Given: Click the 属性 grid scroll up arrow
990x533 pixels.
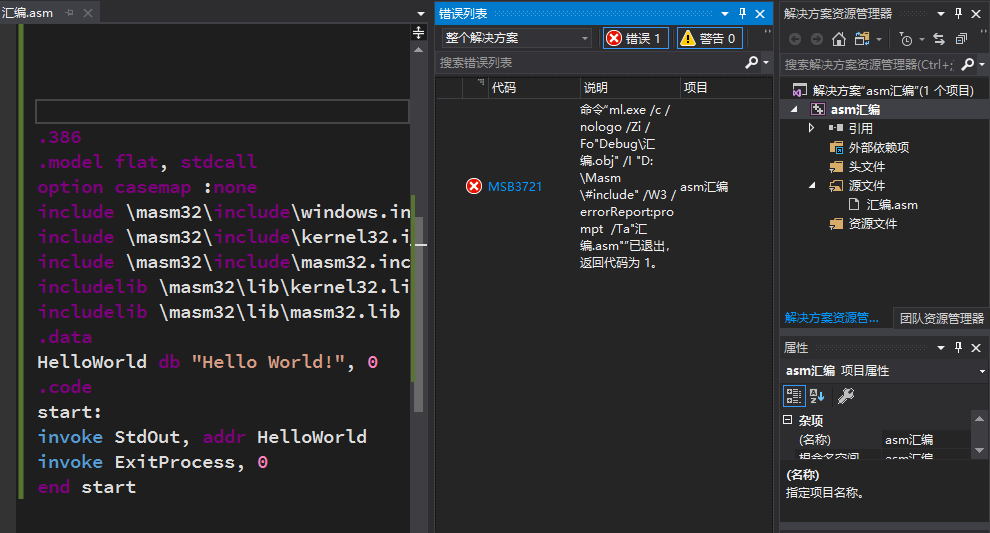Looking at the screenshot, I should 979,419.
